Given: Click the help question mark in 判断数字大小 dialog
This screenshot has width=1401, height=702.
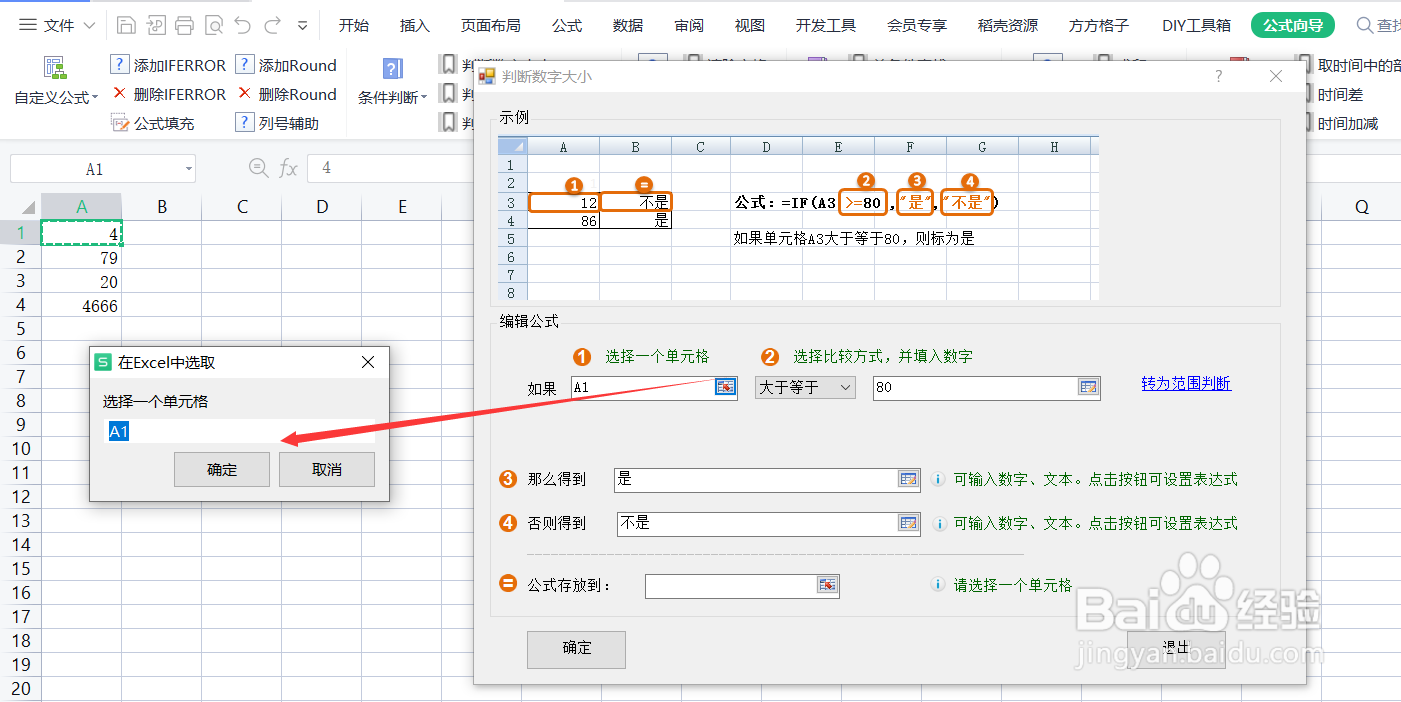Looking at the screenshot, I should pyautogui.click(x=1218, y=76).
